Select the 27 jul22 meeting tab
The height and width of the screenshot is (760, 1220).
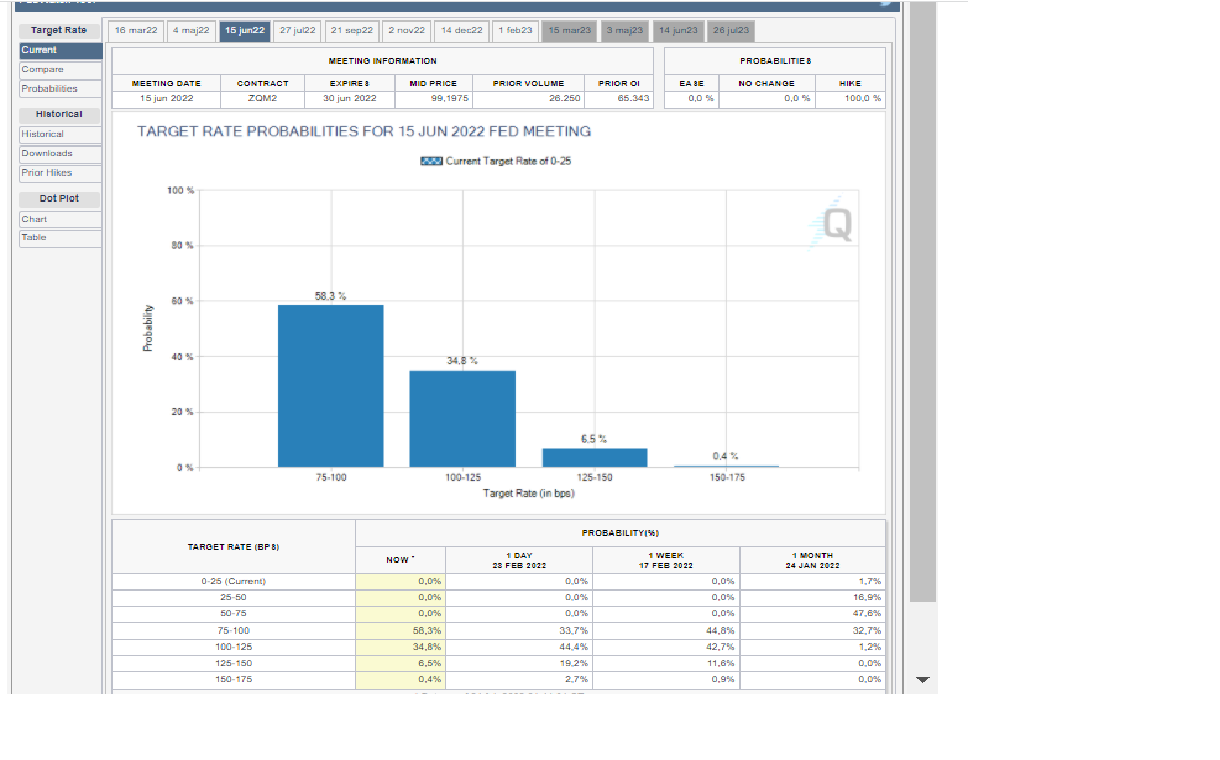[x=297, y=31]
